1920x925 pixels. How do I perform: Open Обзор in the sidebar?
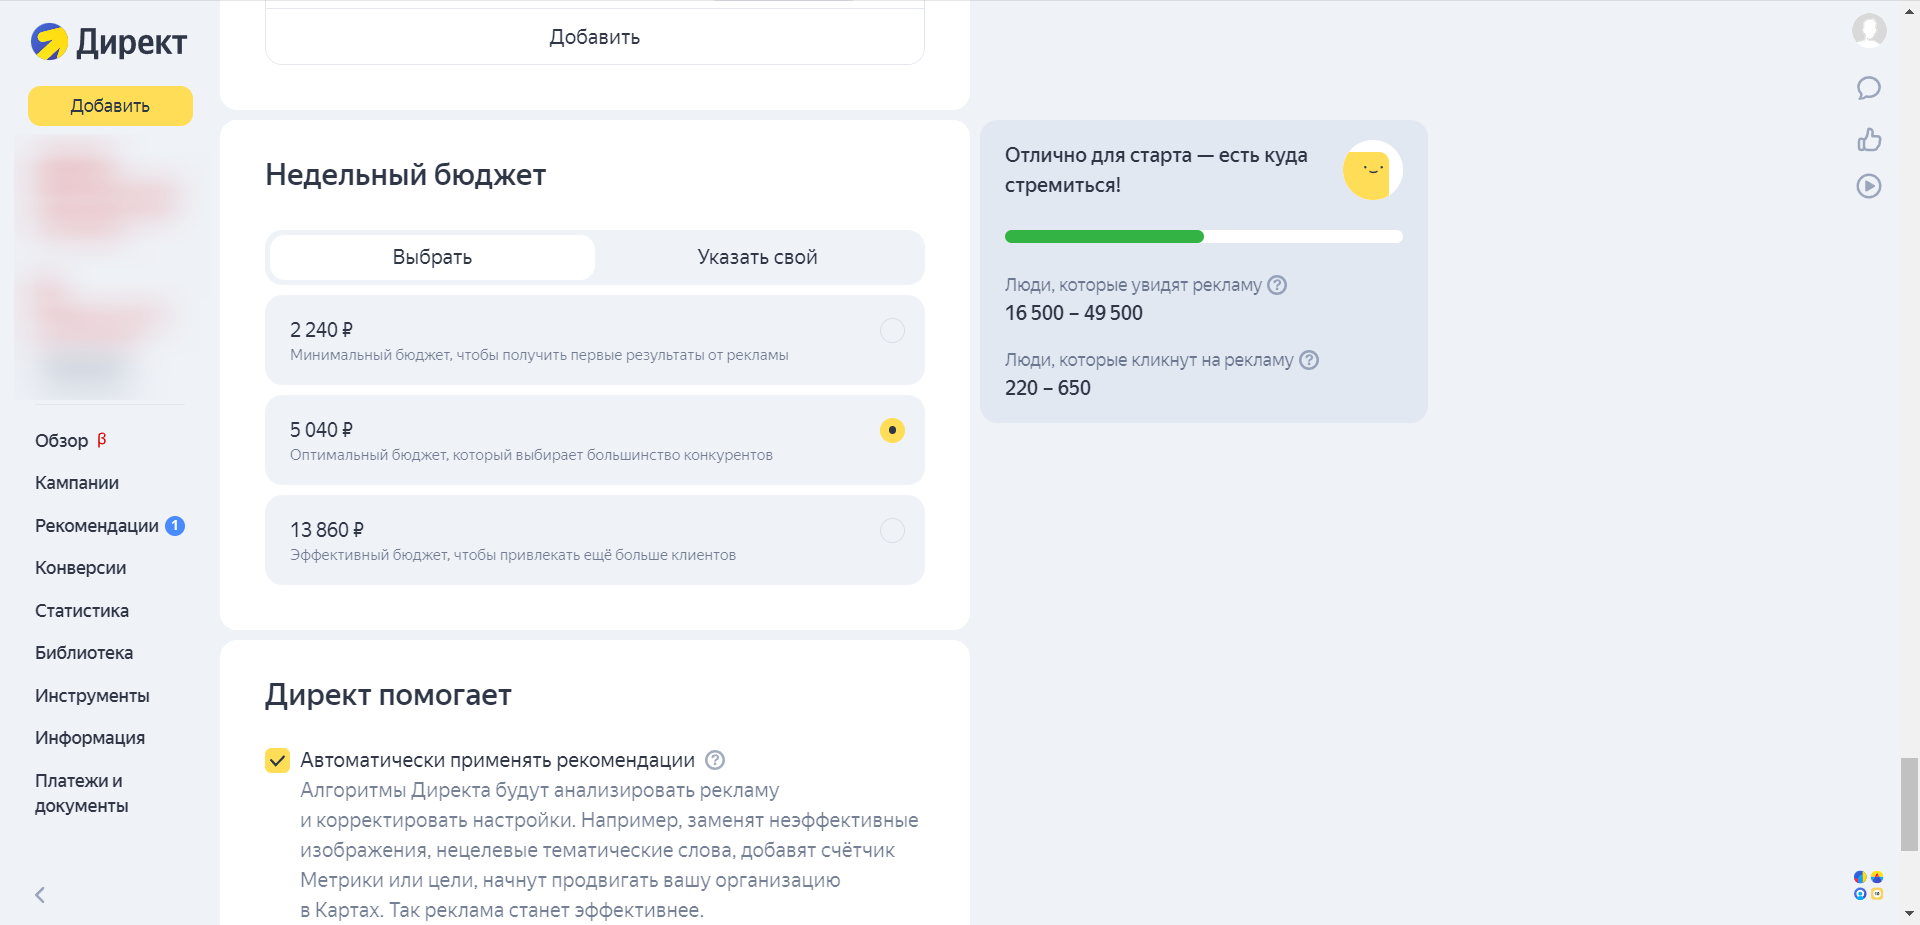click(62, 441)
